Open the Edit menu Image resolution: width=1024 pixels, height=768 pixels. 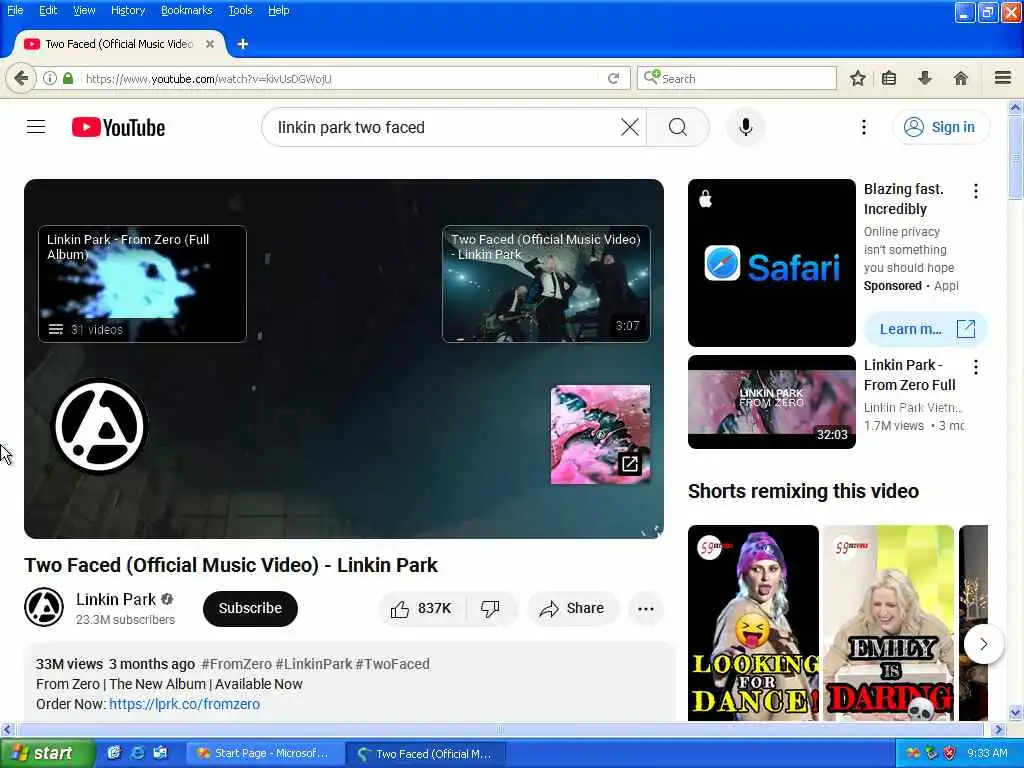pyautogui.click(x=48, y=10)
